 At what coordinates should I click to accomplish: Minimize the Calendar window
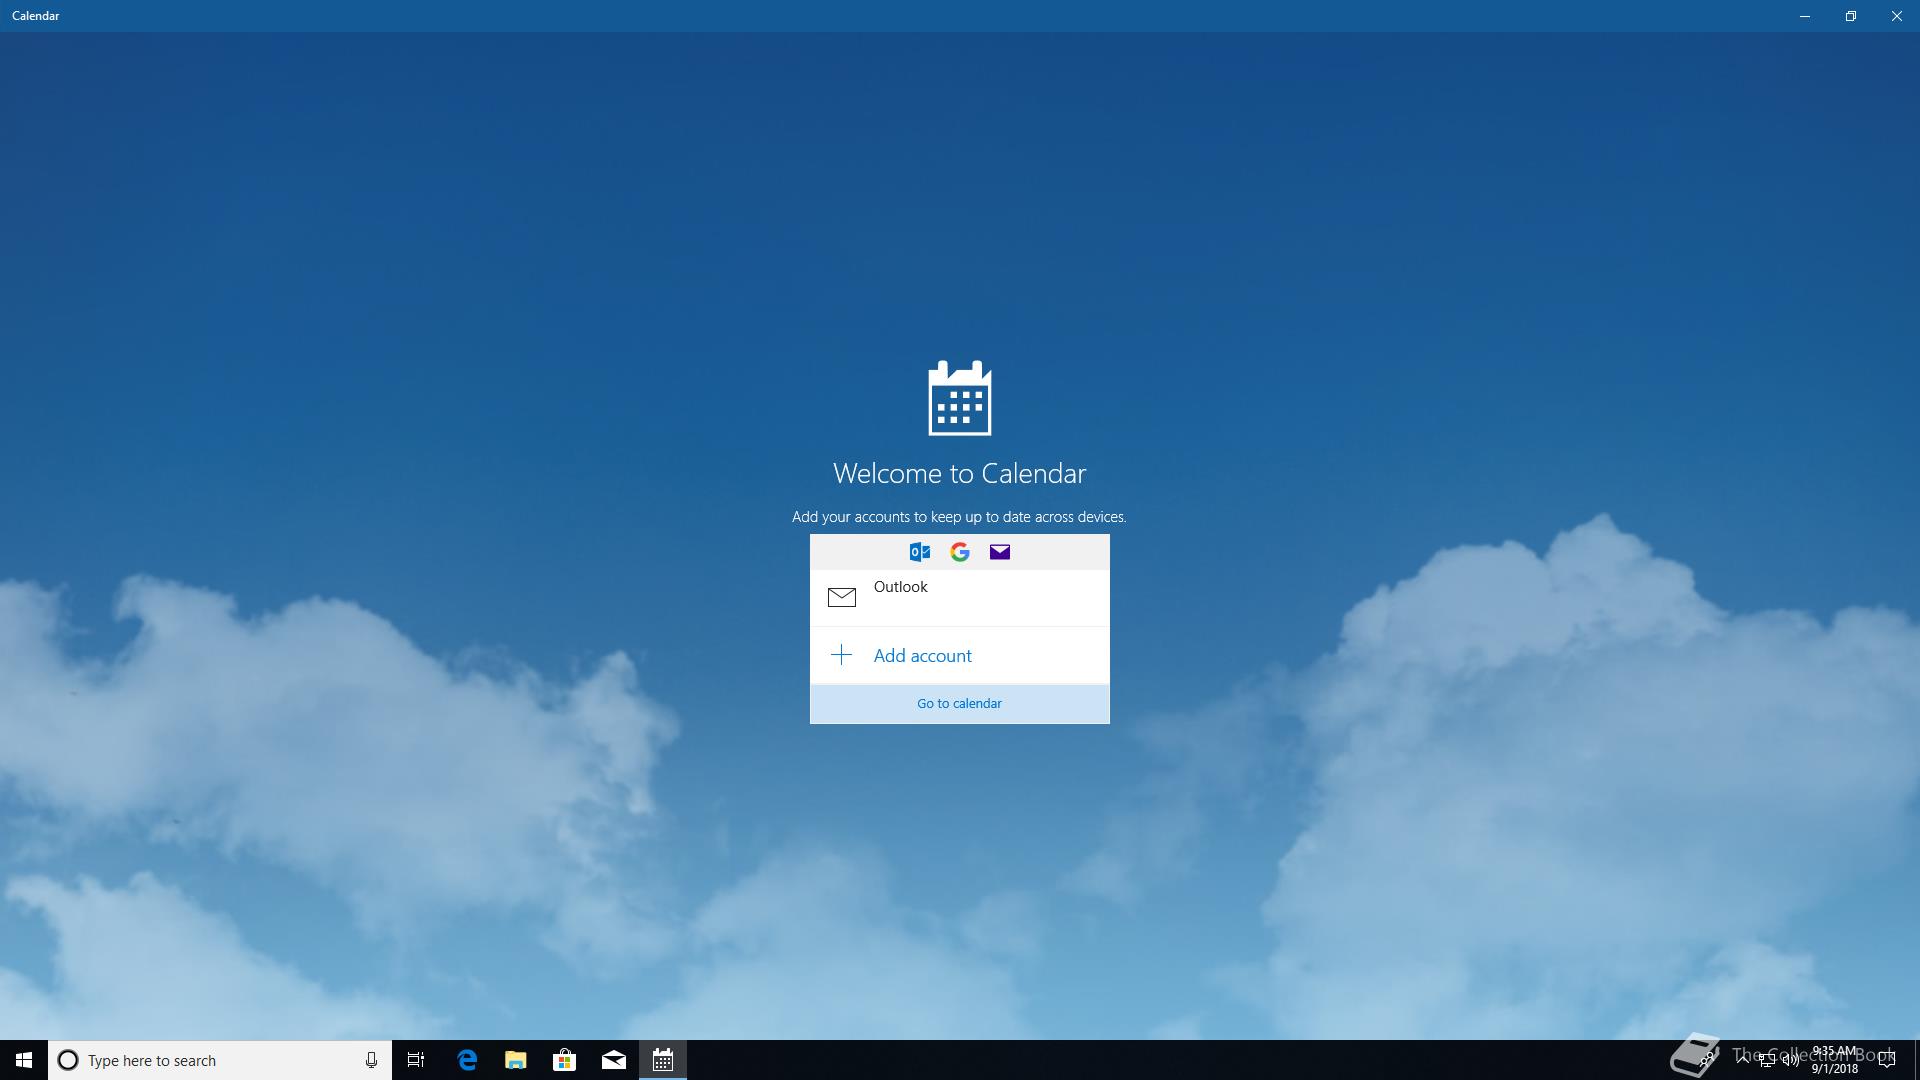(x=1805, y=16)
